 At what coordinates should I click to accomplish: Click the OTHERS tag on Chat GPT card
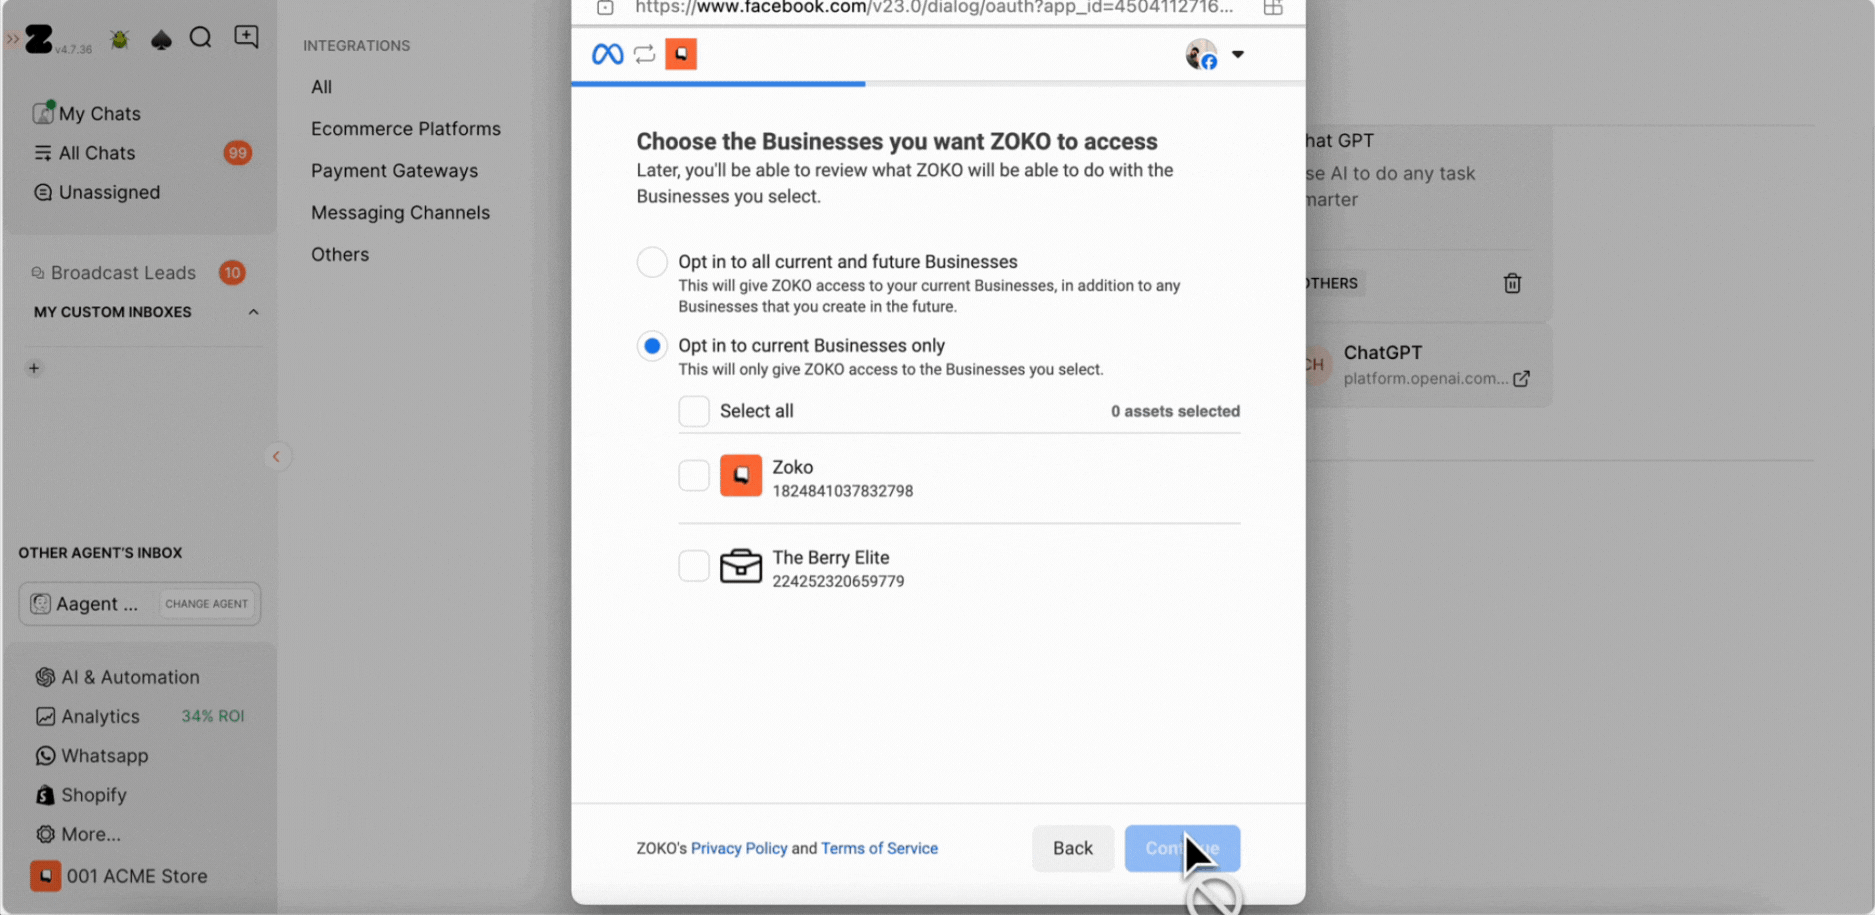pyautogui.click(x=1332, y=284)
